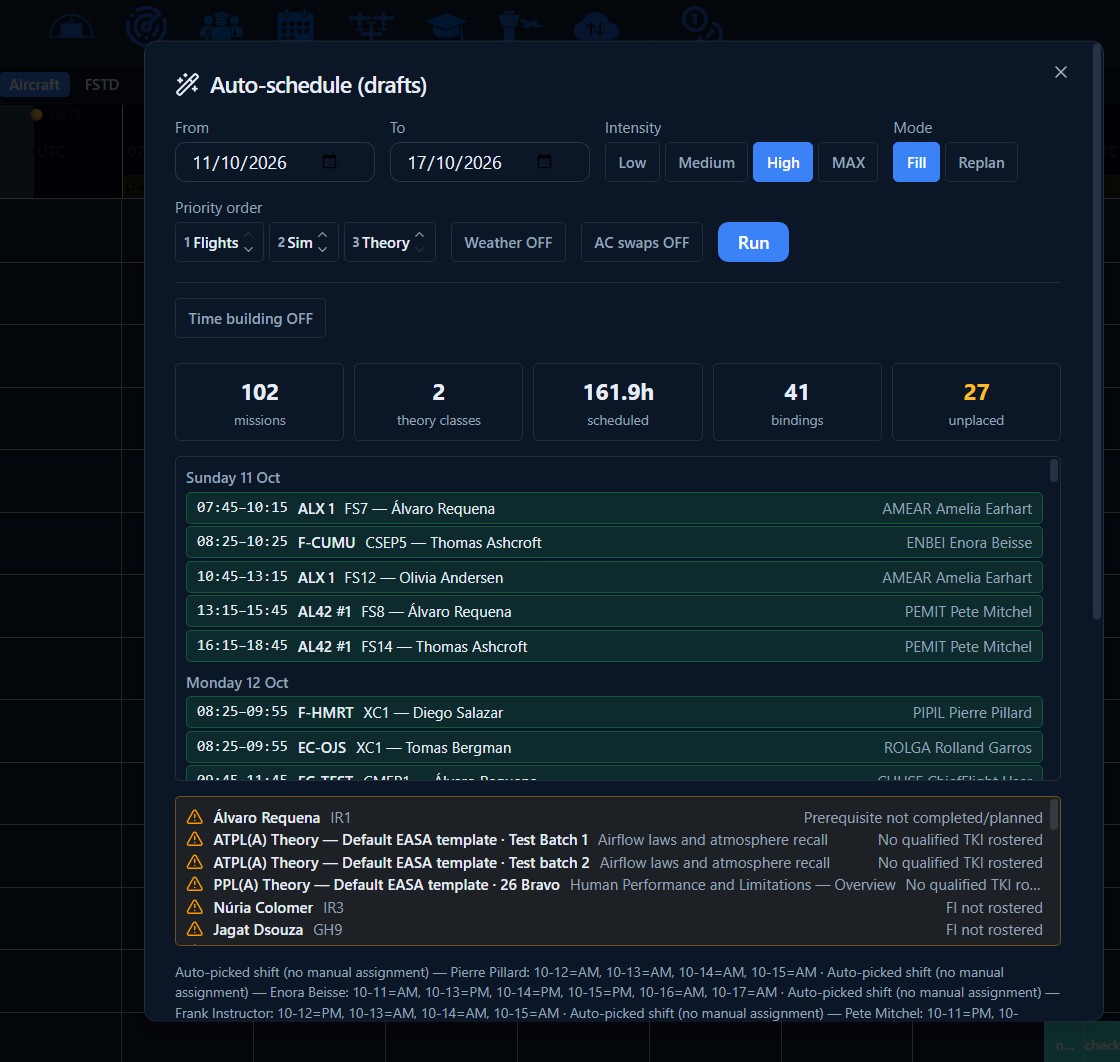Toggle Time building OFF option
Screen dimensions: 1120x1062
[x=250, y=318]
